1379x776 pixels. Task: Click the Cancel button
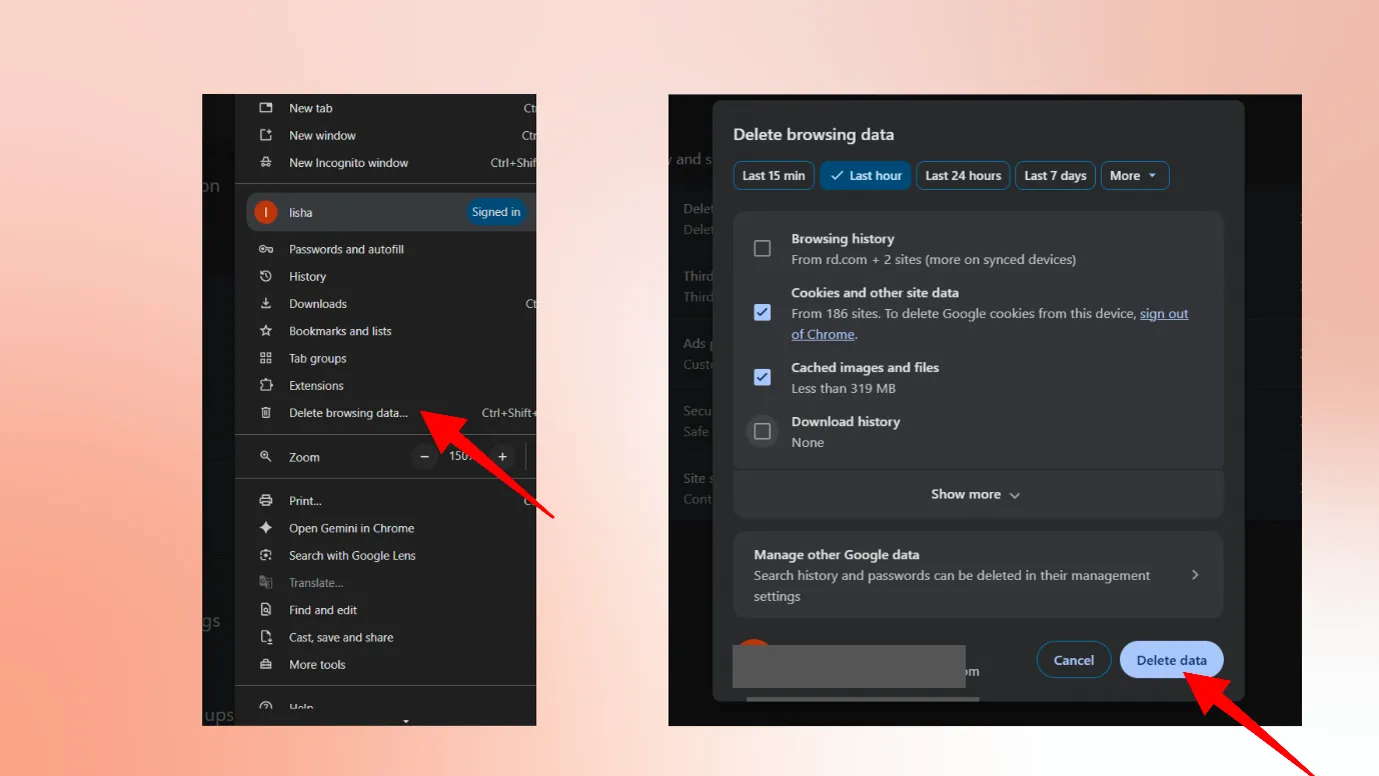(1074, 660)
